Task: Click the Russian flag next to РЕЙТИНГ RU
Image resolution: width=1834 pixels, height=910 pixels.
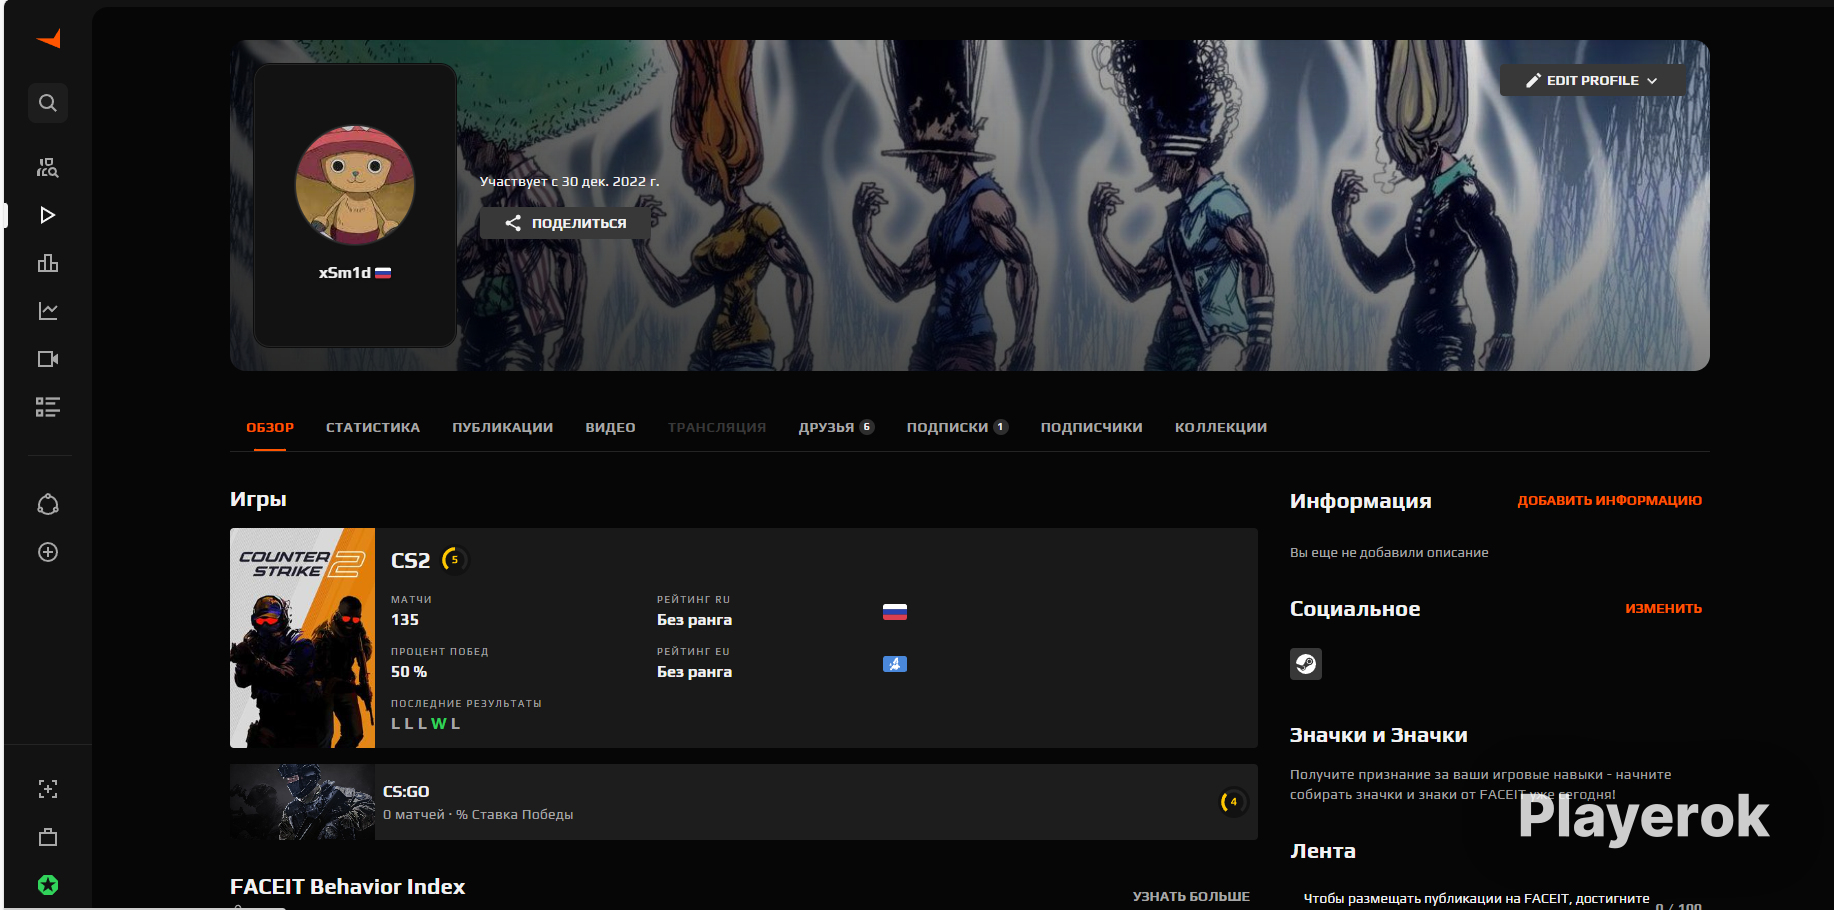Action: (x=895, y=612)
